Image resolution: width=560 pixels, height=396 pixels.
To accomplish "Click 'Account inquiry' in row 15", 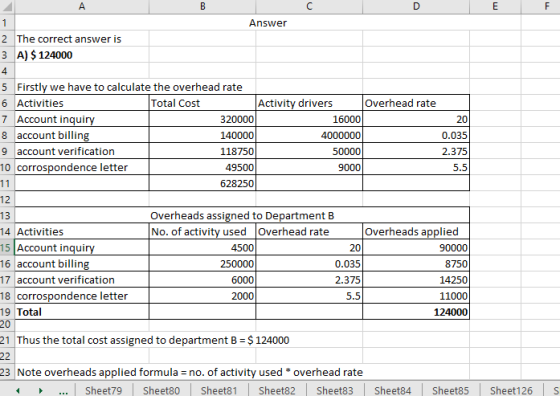I will click(x=82, y=248).
